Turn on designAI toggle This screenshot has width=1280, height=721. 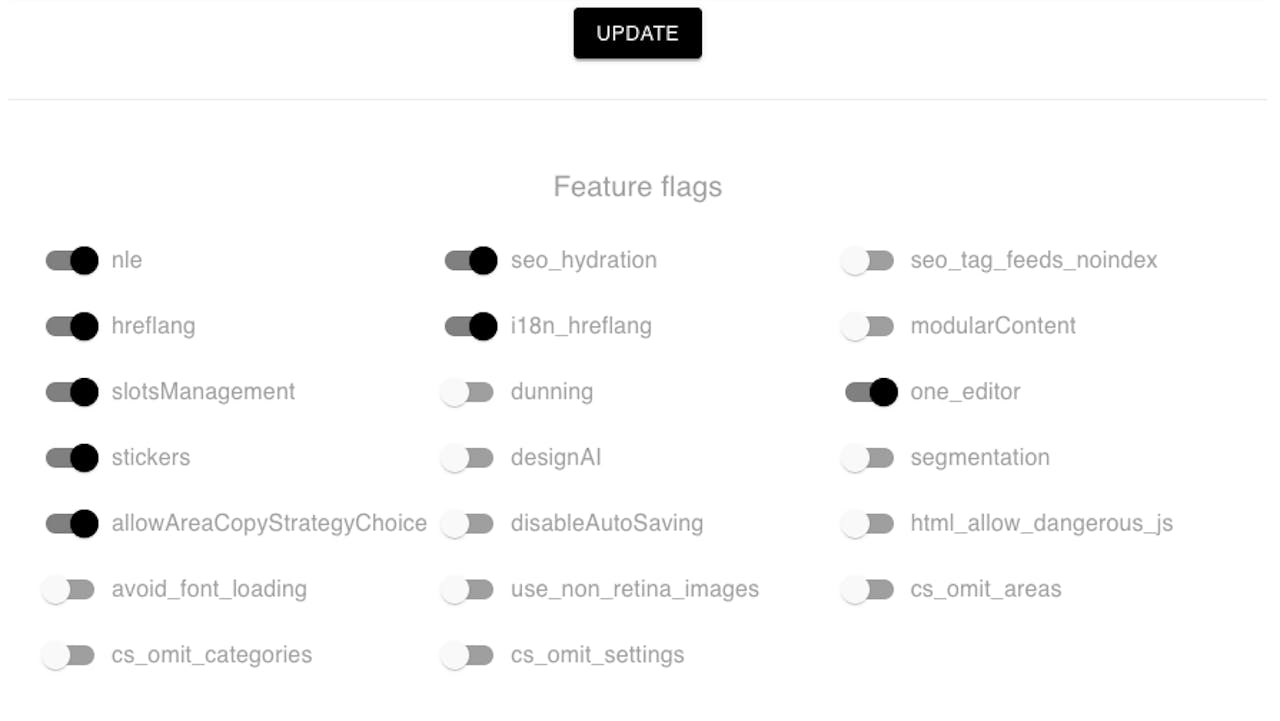click(467, 458)
